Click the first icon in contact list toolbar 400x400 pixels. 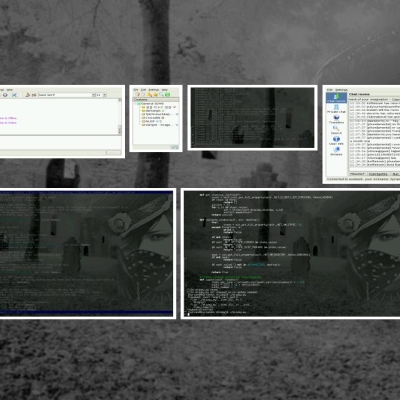[x=137, y=95]
